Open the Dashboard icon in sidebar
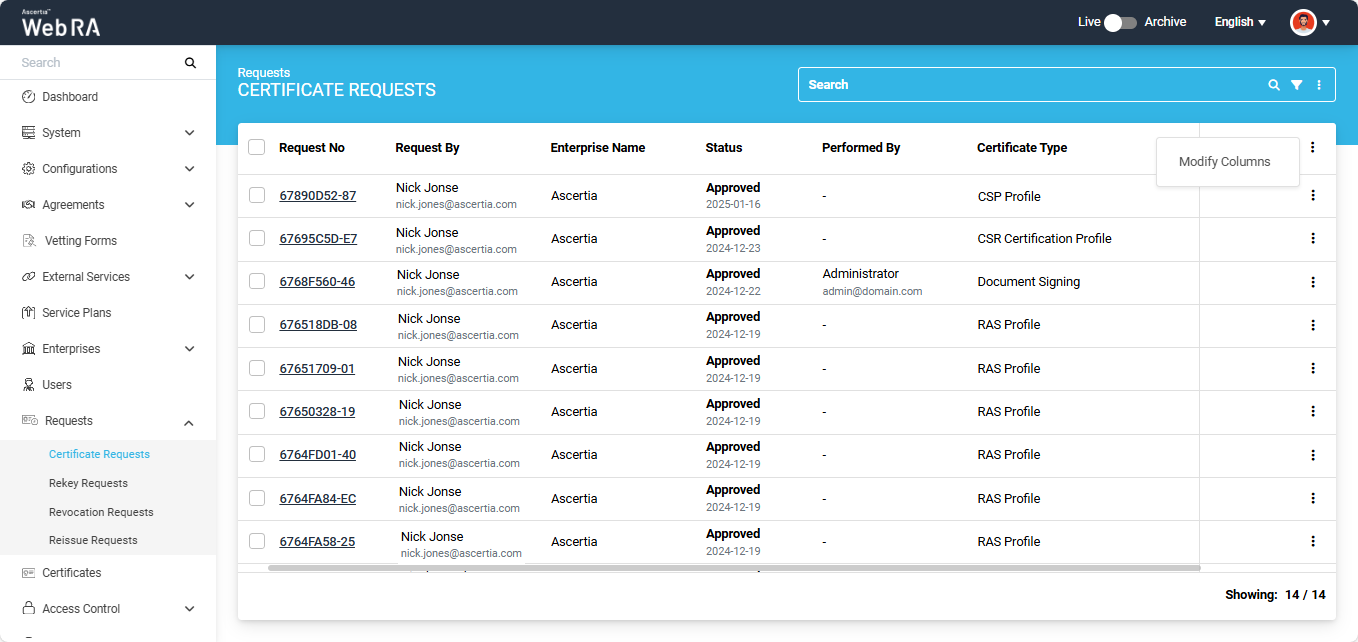Screen dimensions: 1358x642 click(x=28, y=97)
